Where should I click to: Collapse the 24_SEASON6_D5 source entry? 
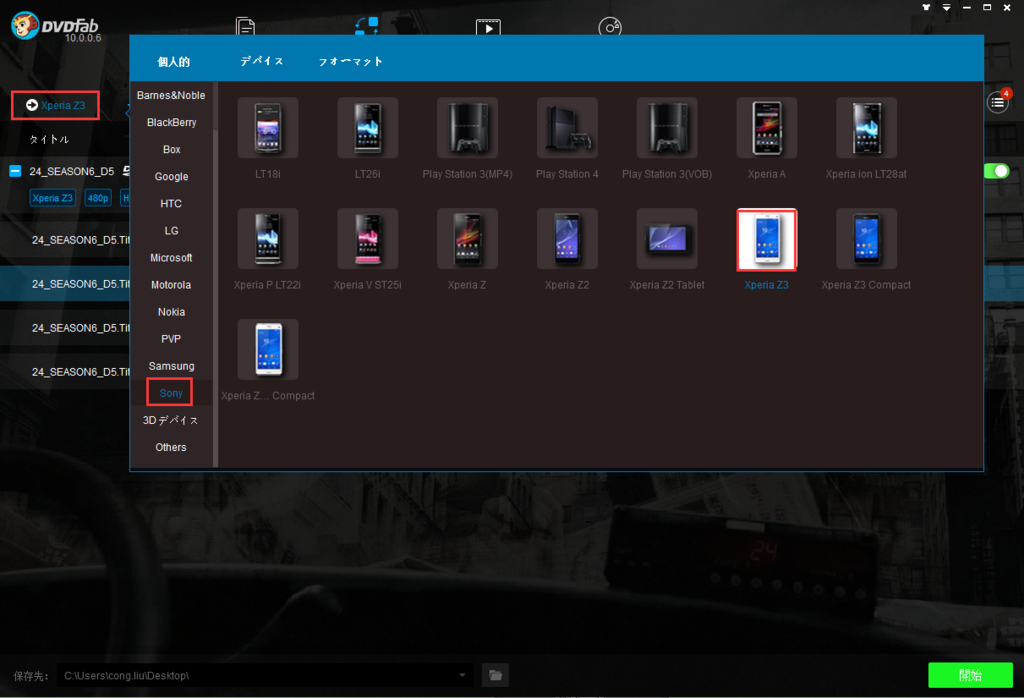pos(15,171)
